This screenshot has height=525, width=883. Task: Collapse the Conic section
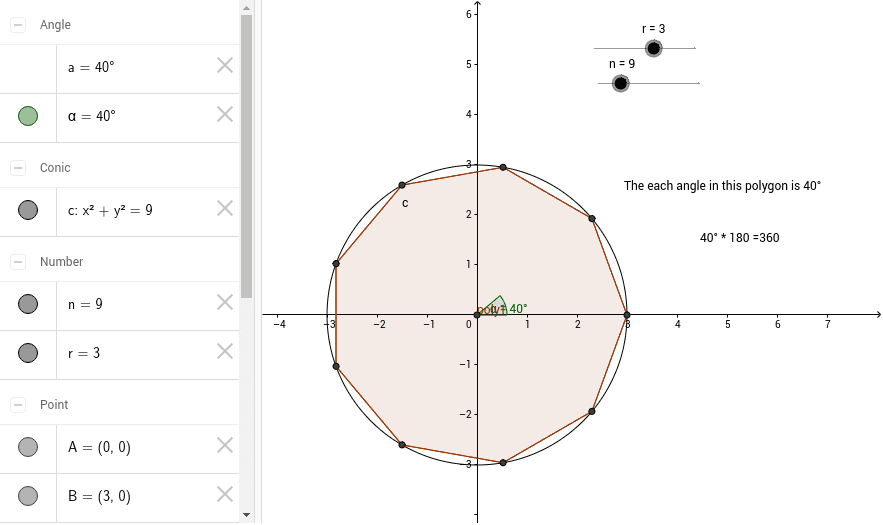click(18, 168)
